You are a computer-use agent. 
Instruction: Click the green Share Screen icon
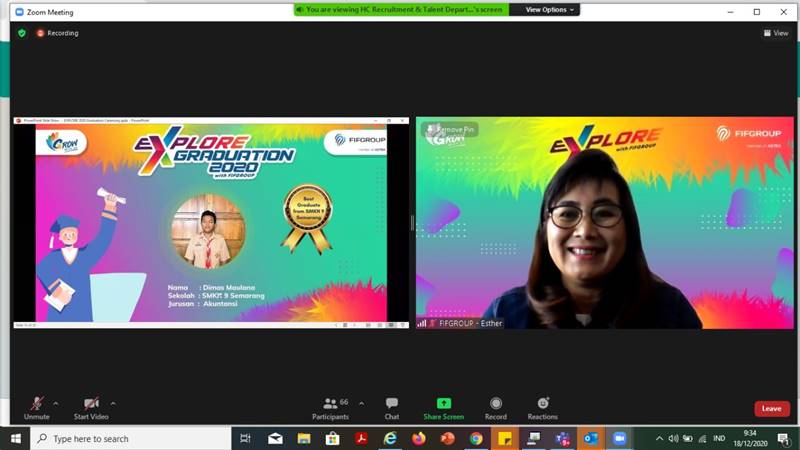pos(443,404)
